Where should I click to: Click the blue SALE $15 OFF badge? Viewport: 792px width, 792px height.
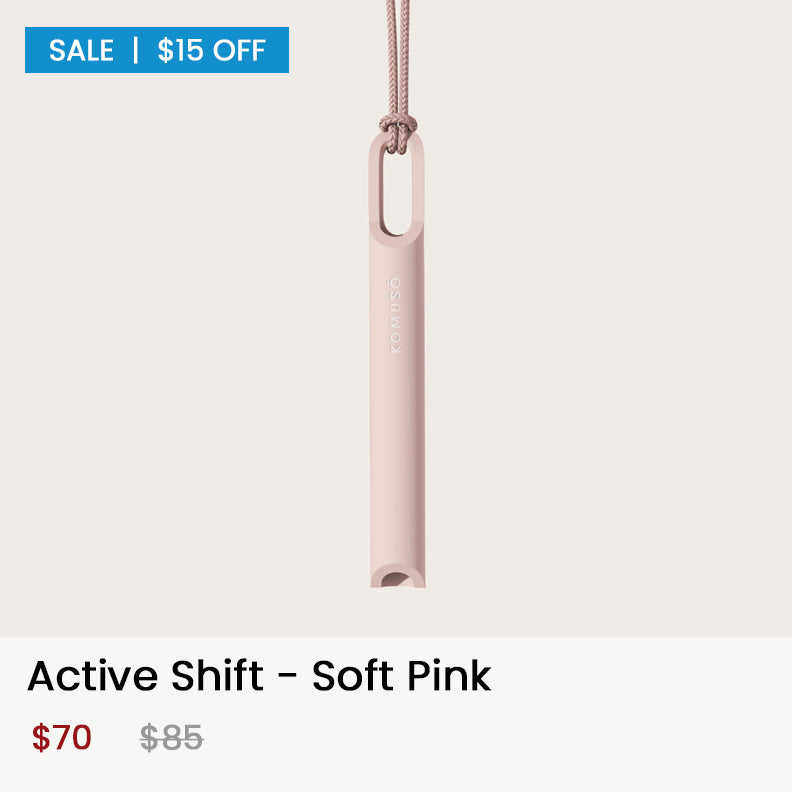pos(157,50)
